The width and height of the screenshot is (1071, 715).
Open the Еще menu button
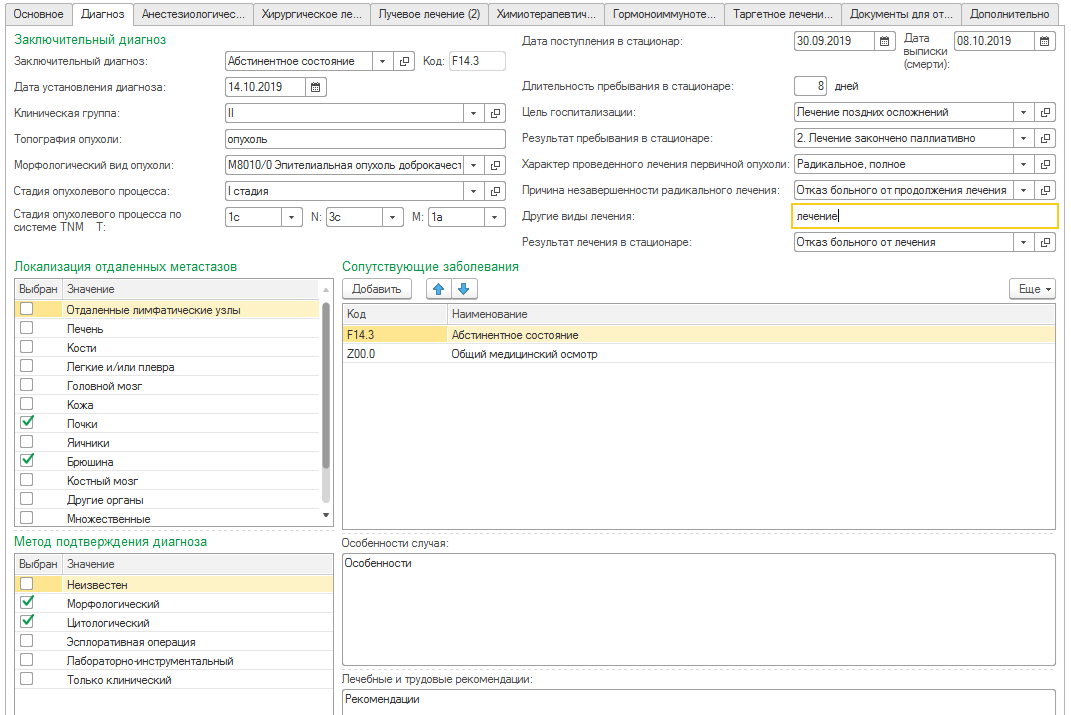point(1032,289)
